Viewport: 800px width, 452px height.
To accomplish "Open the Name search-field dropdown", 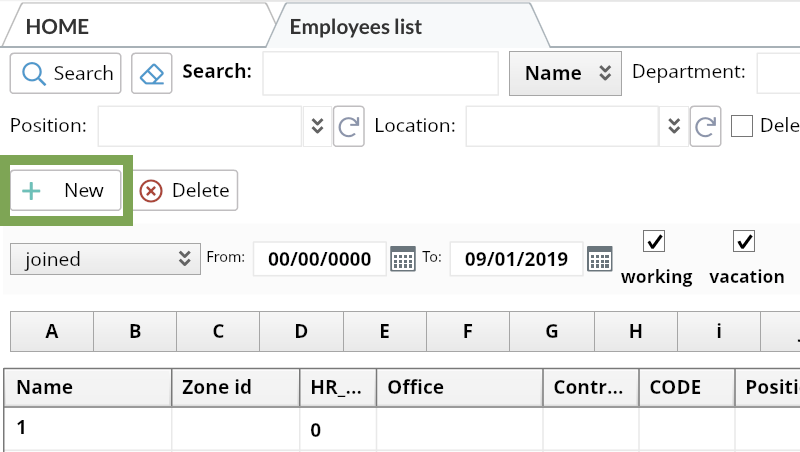I will point(565,73).
